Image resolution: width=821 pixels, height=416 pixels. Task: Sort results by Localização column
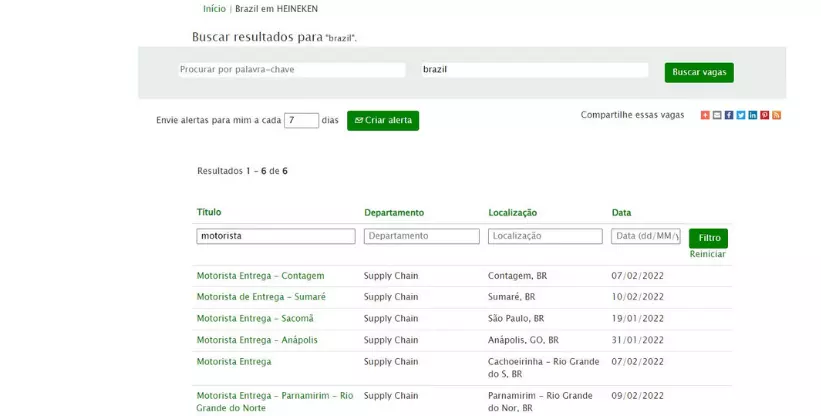coord(512,212)
